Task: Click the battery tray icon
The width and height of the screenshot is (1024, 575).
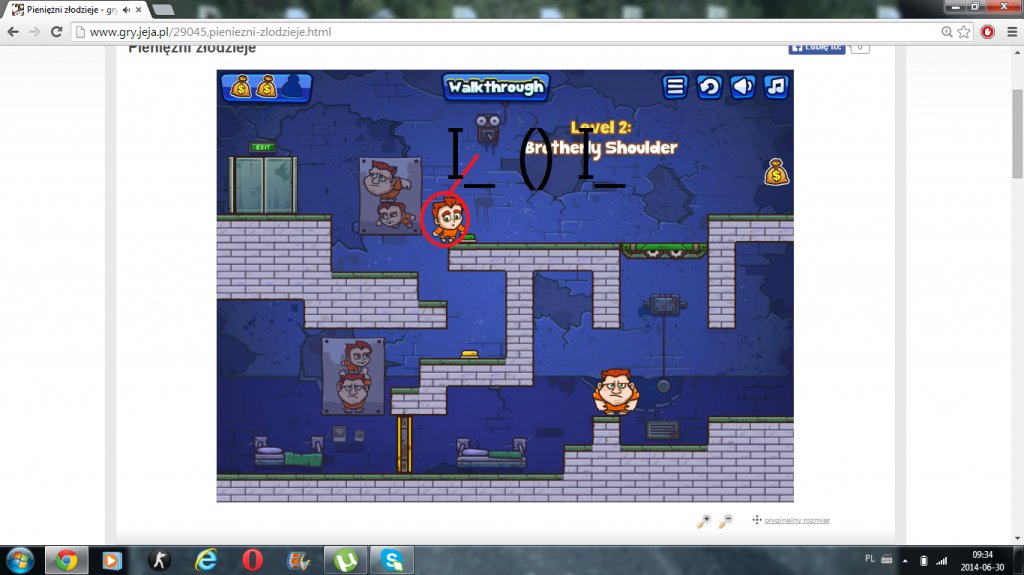Action: coord(923,561)
